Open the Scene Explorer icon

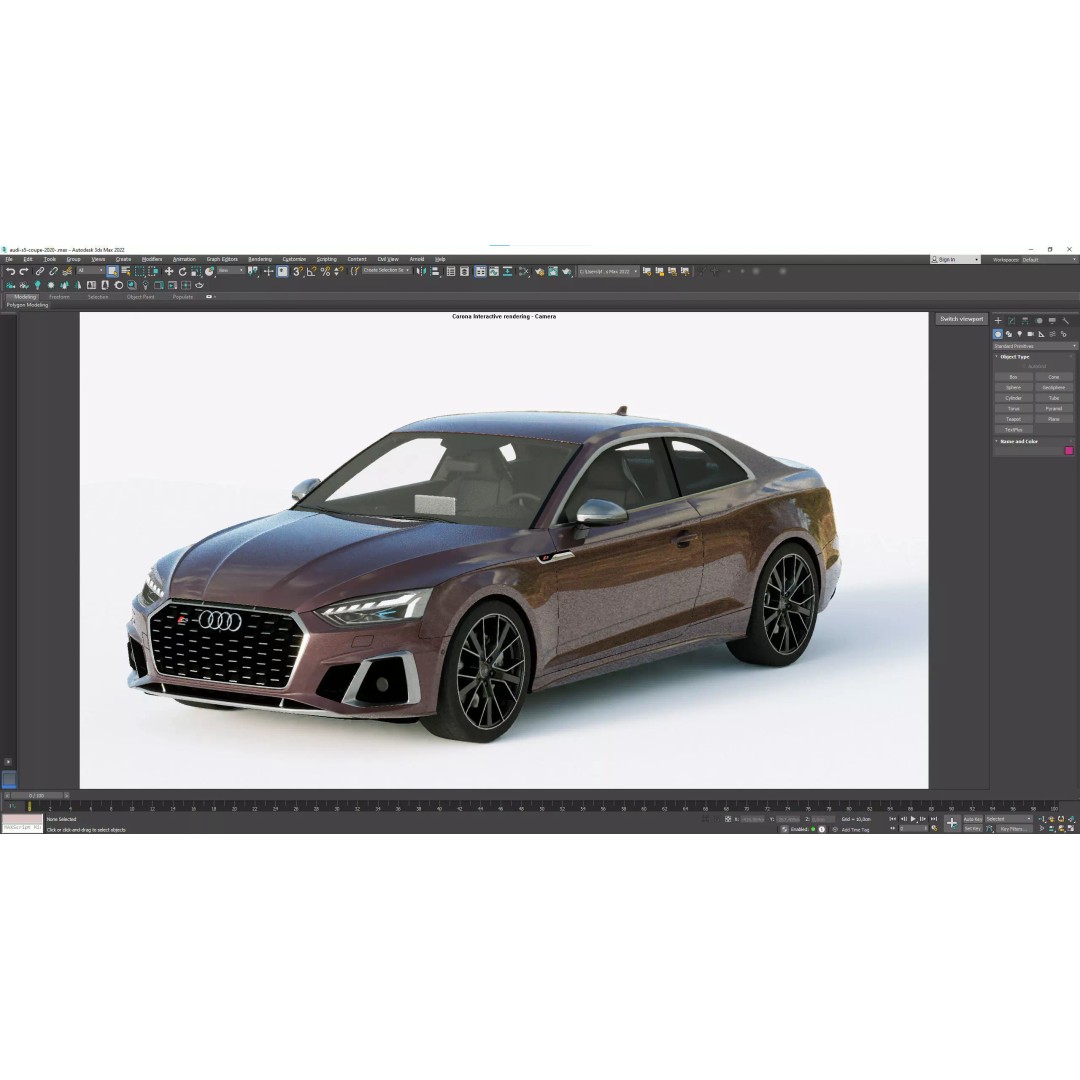tap(450, 271)
